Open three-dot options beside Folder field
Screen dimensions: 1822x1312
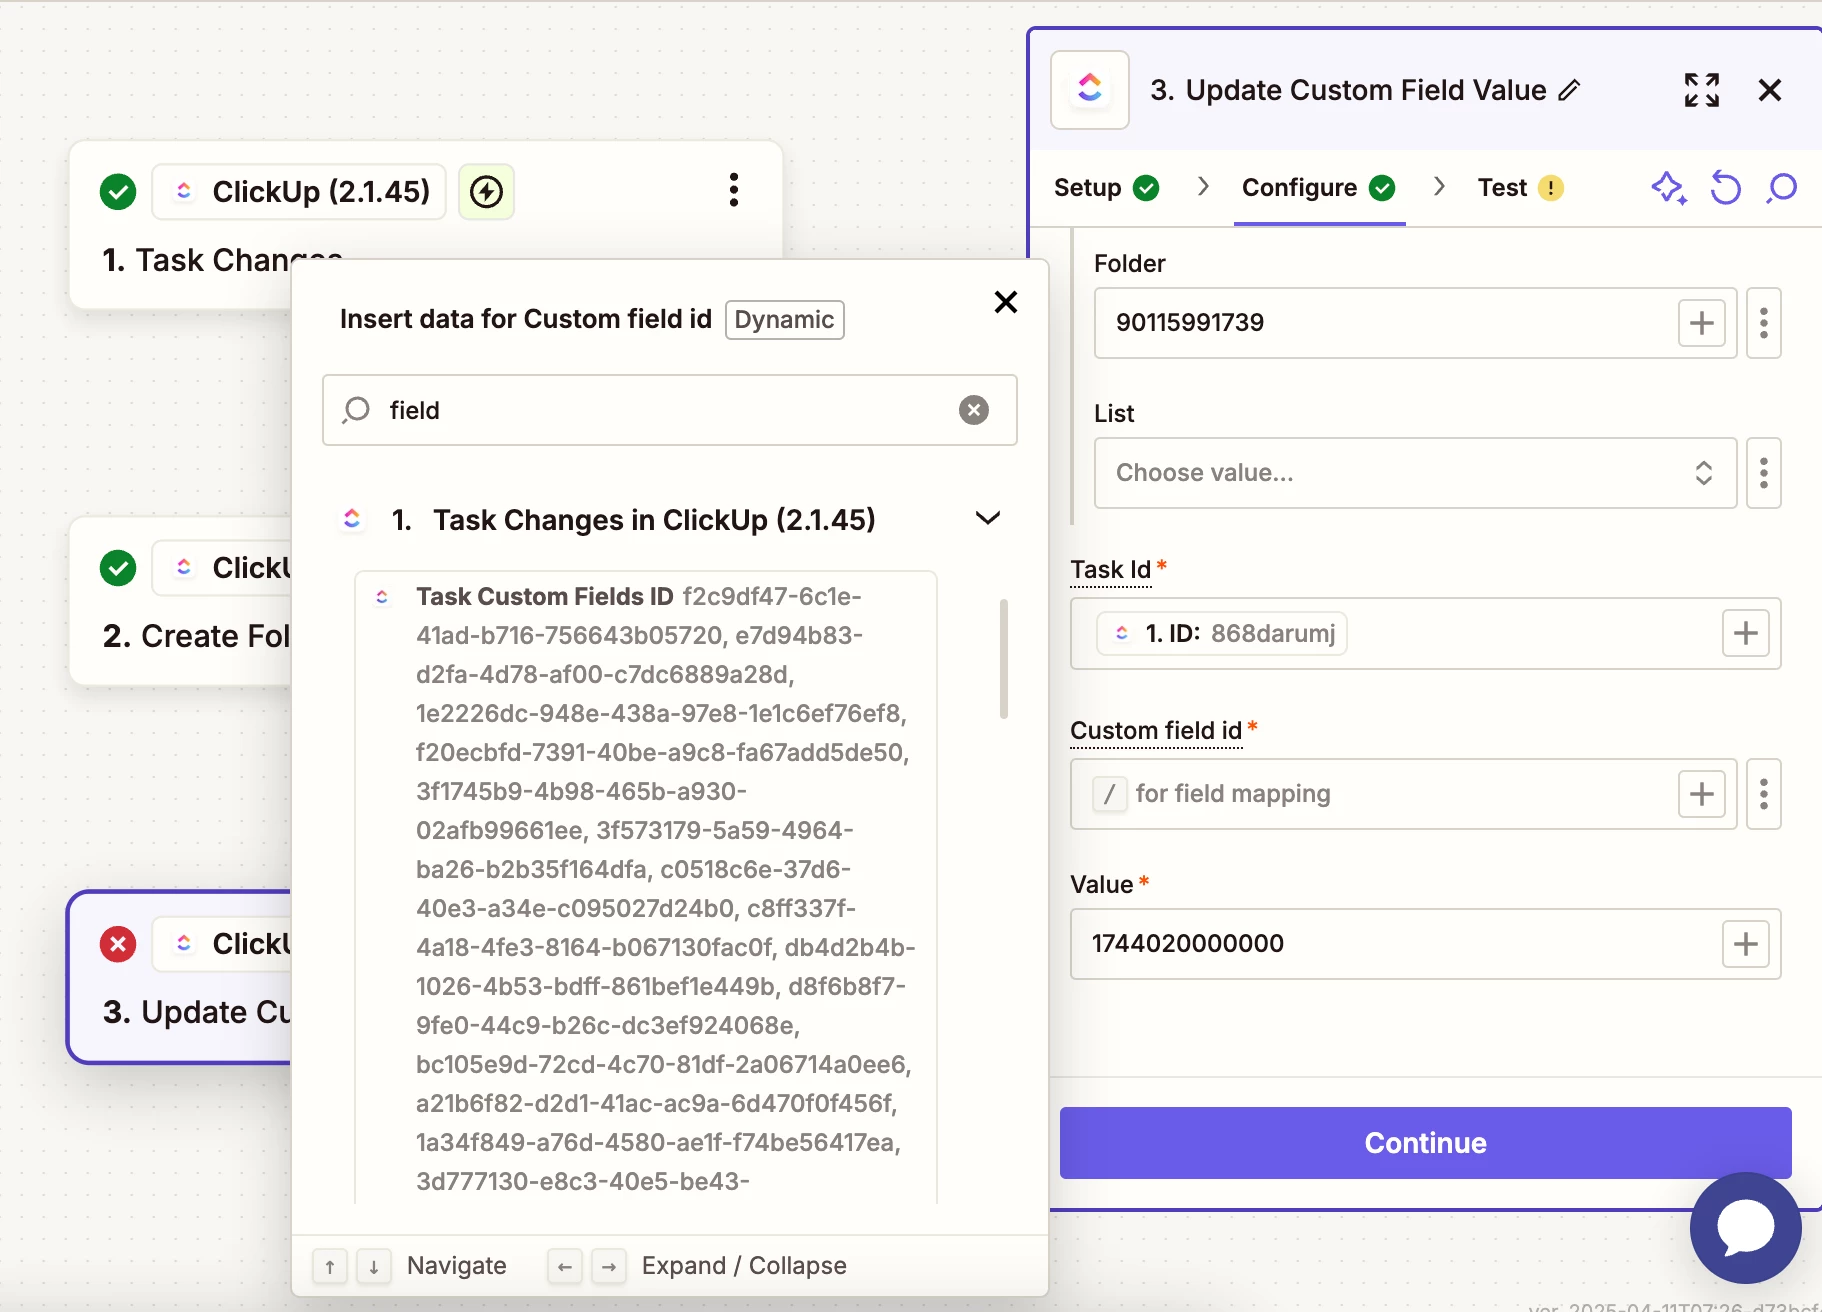[1764, 323]
